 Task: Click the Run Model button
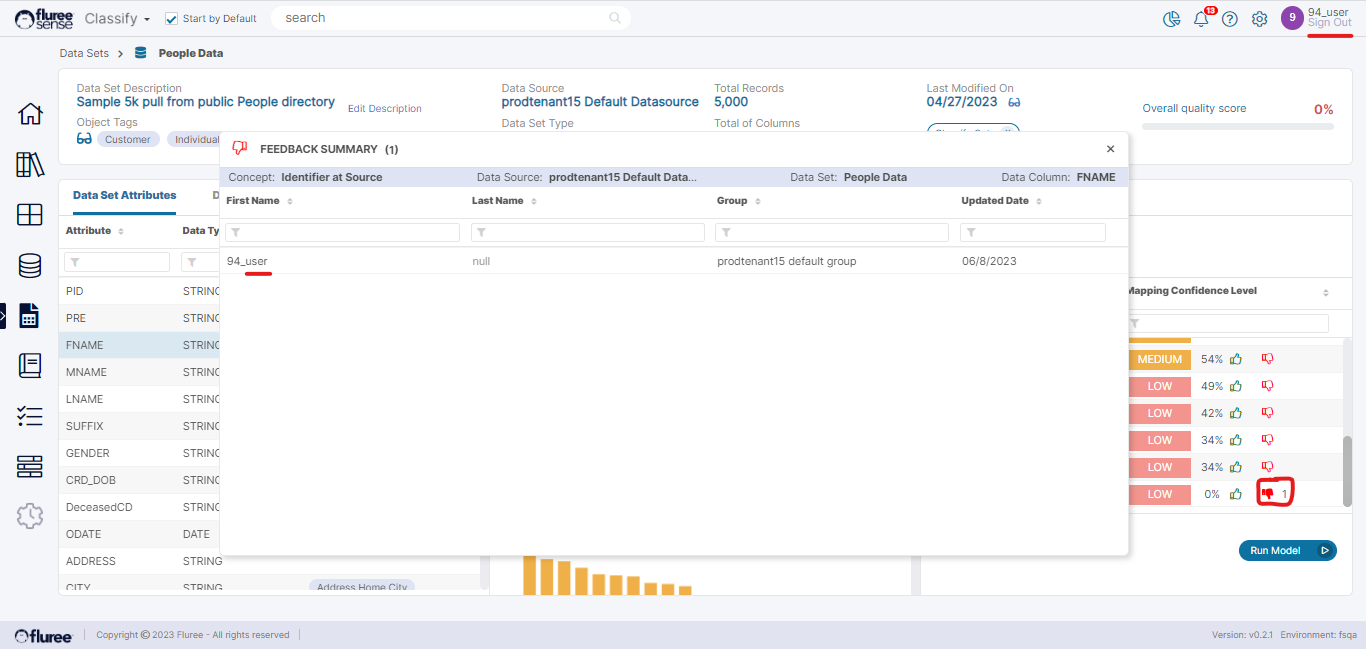coord(1287,550)
